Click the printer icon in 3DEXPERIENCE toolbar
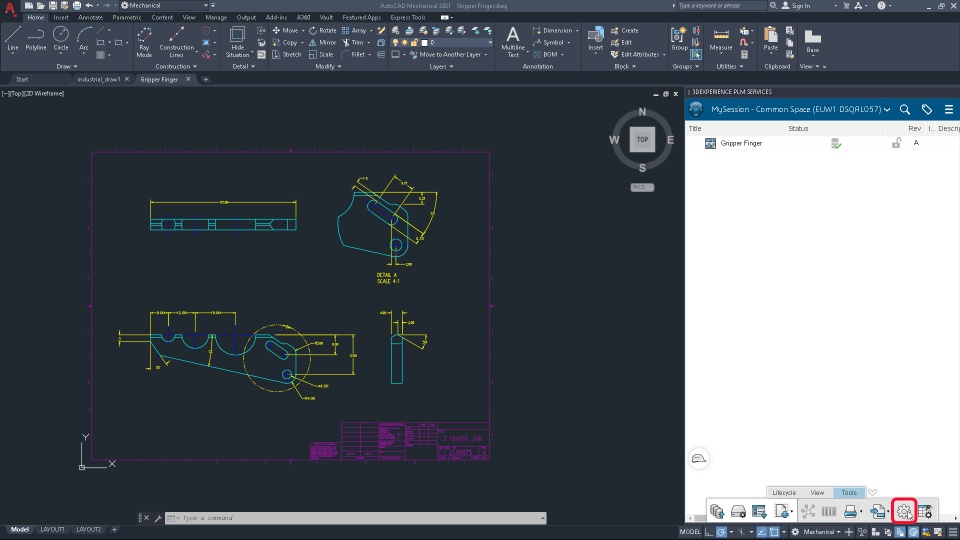The image size is (960, 540). [849, 511]
